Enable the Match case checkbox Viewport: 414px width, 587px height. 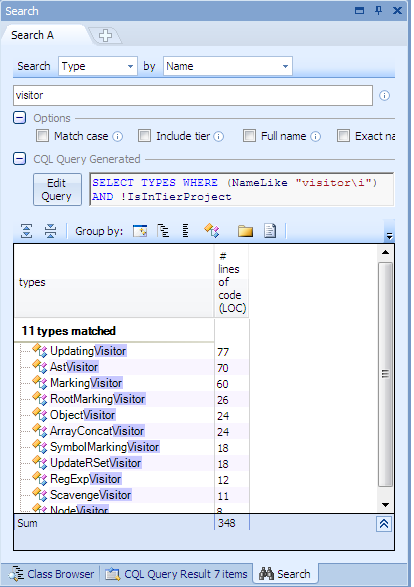pos(42,136)
